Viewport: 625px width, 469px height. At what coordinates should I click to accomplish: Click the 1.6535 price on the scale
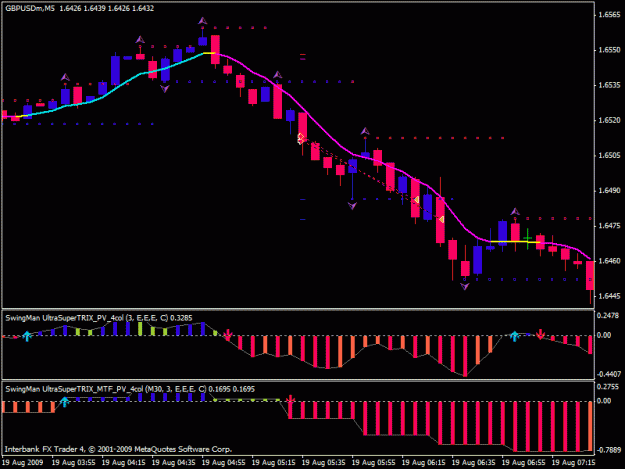[x=609, y=85]
